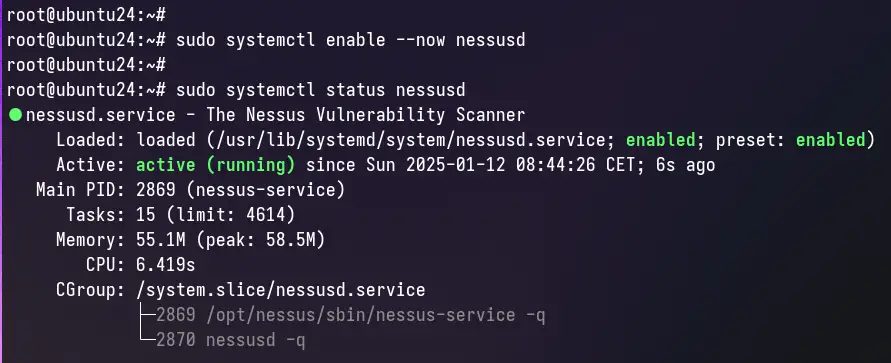Image resolution: width=891 pixels, height=363 pixels.
Task: Click the Memory 55.1M value
Action: click(x=161, y=240)
